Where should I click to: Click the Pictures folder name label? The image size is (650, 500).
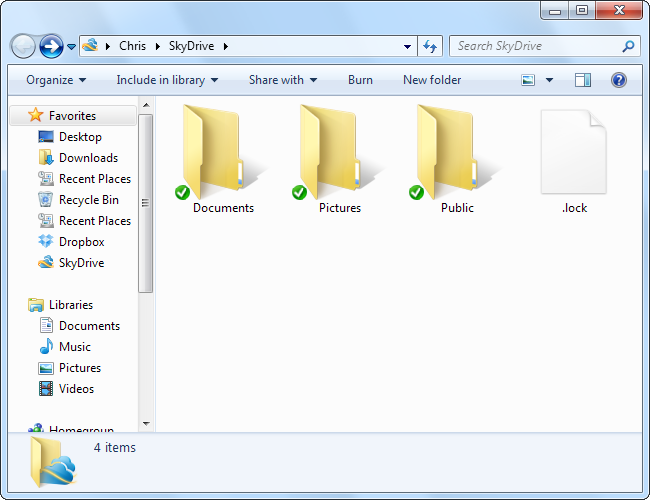click(x=340, y=208)
